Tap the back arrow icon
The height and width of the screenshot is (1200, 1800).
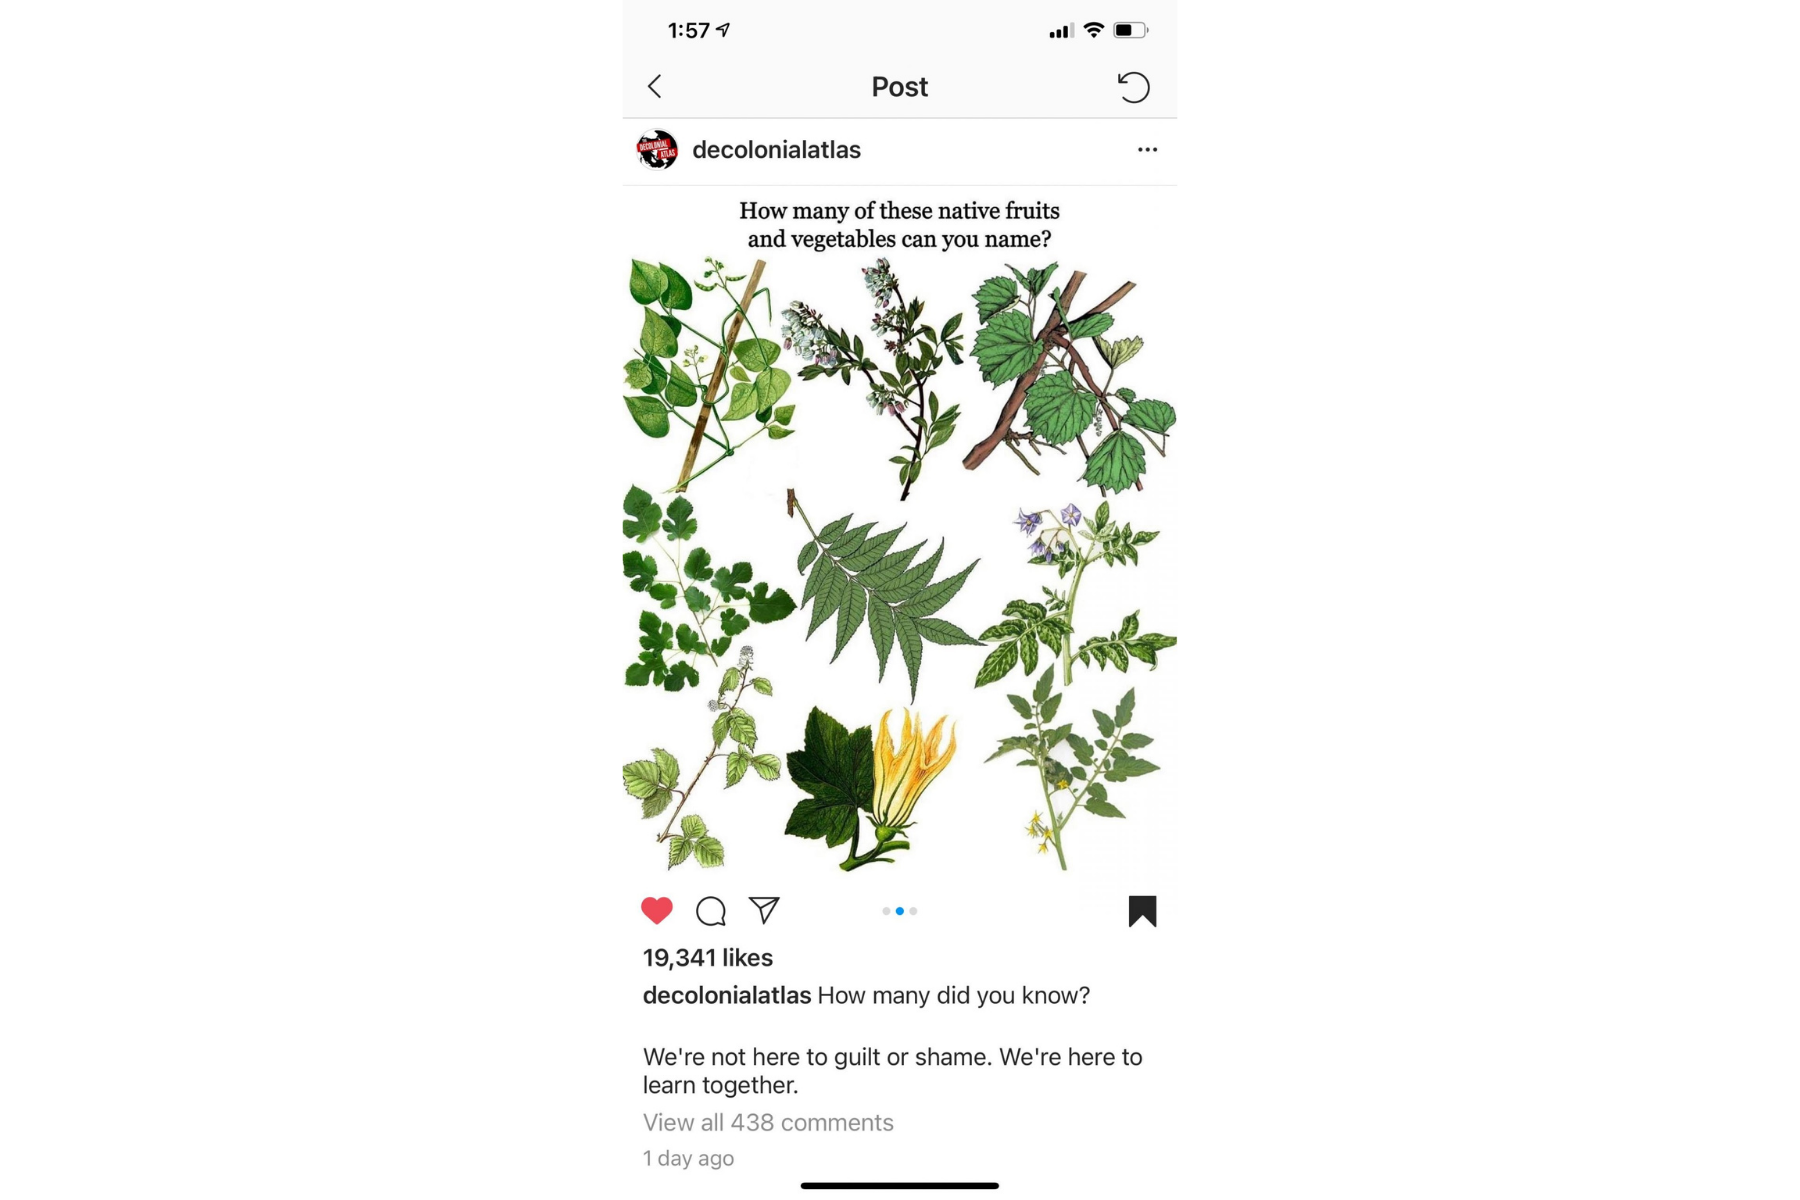point(655,87)
